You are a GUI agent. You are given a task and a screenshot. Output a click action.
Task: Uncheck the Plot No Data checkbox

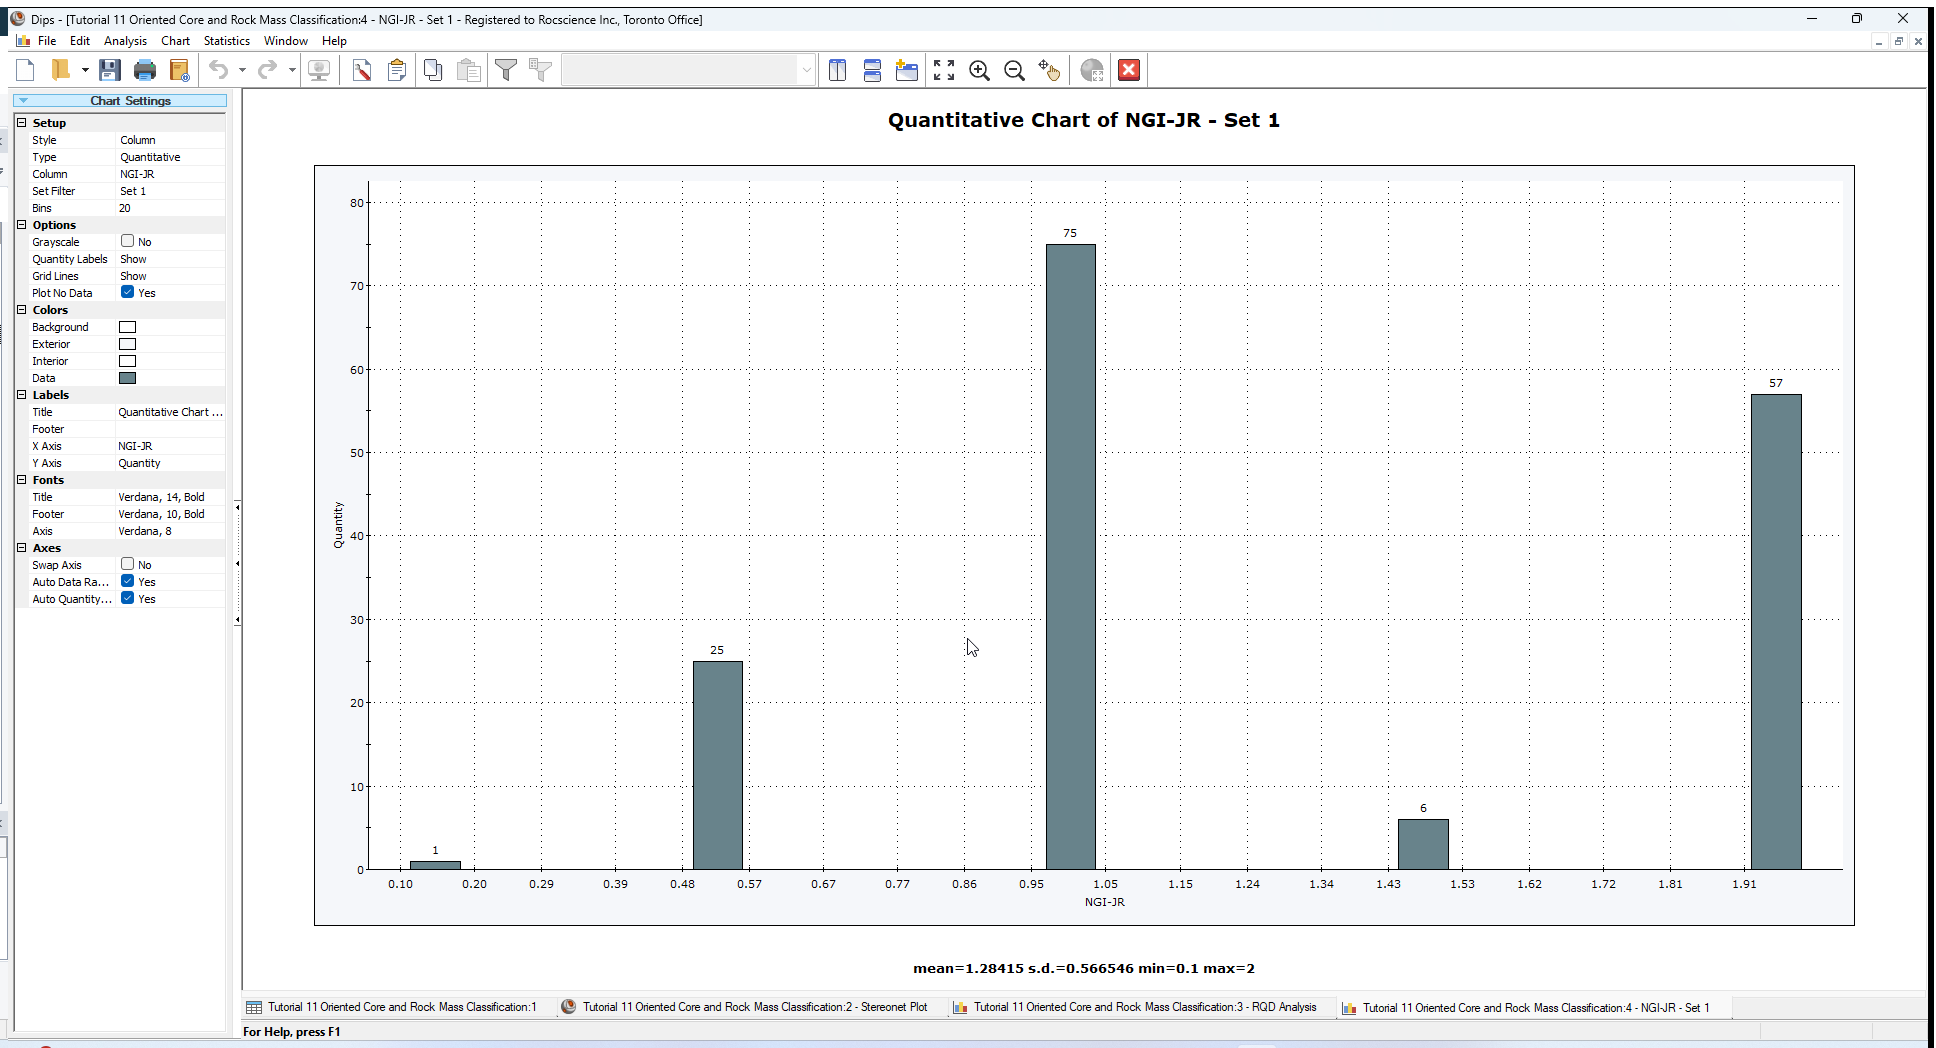(x=128, y=292)
